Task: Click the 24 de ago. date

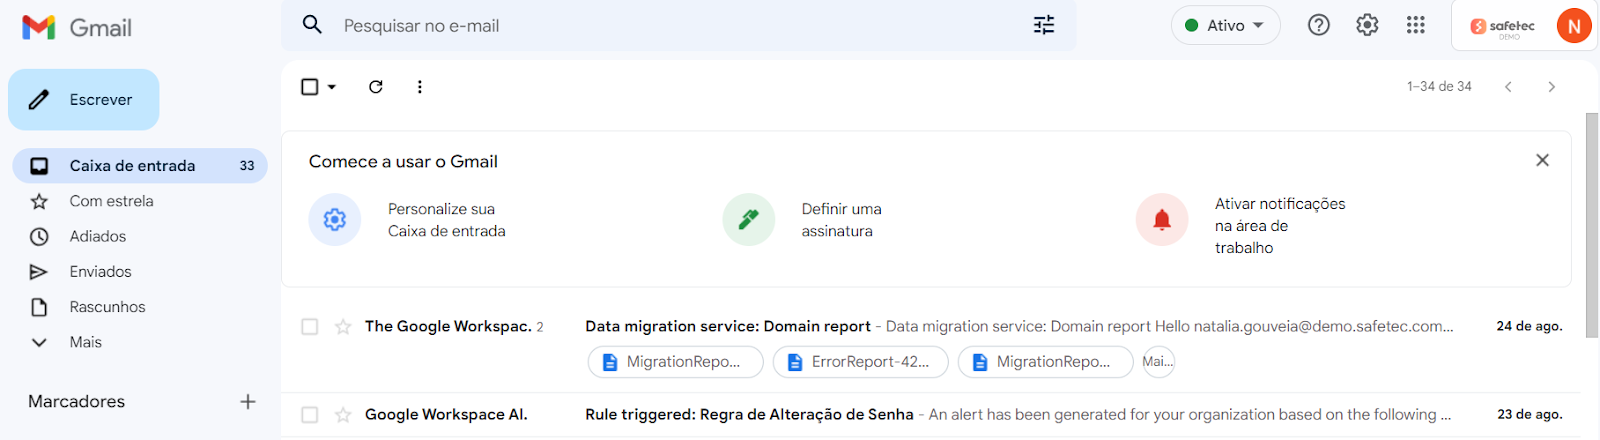Action: point(1529,327)
